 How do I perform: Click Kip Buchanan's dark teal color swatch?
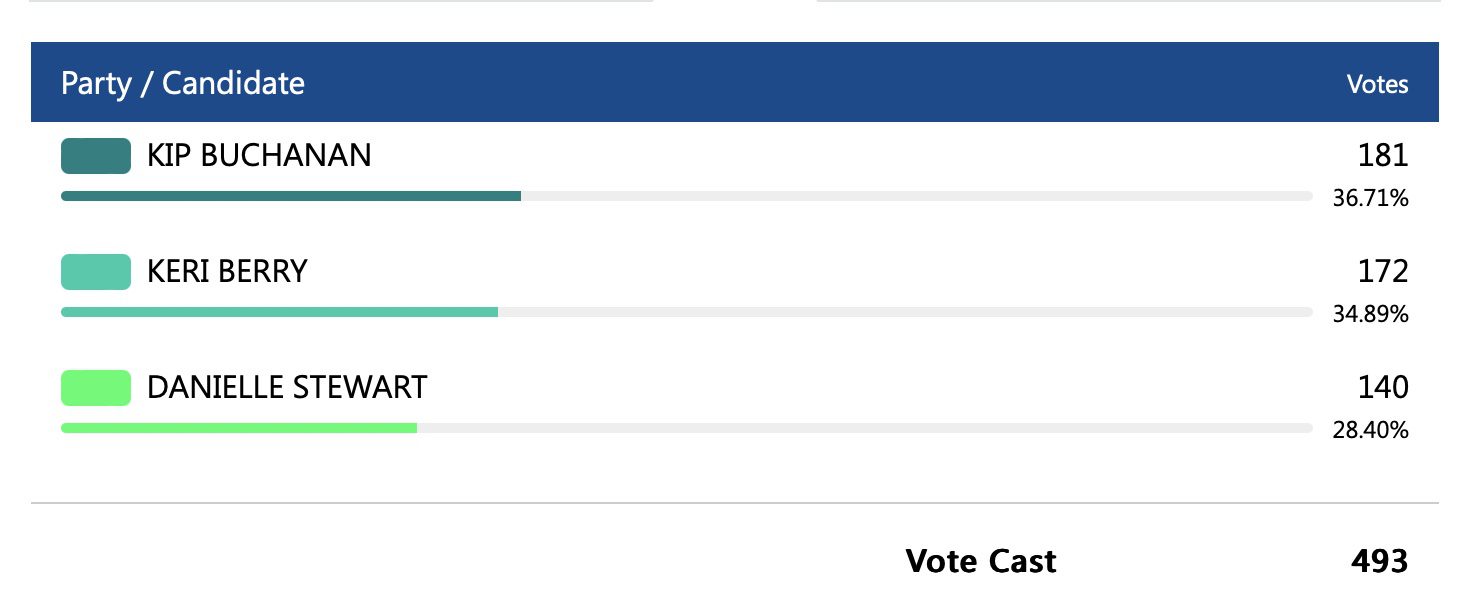96,156
